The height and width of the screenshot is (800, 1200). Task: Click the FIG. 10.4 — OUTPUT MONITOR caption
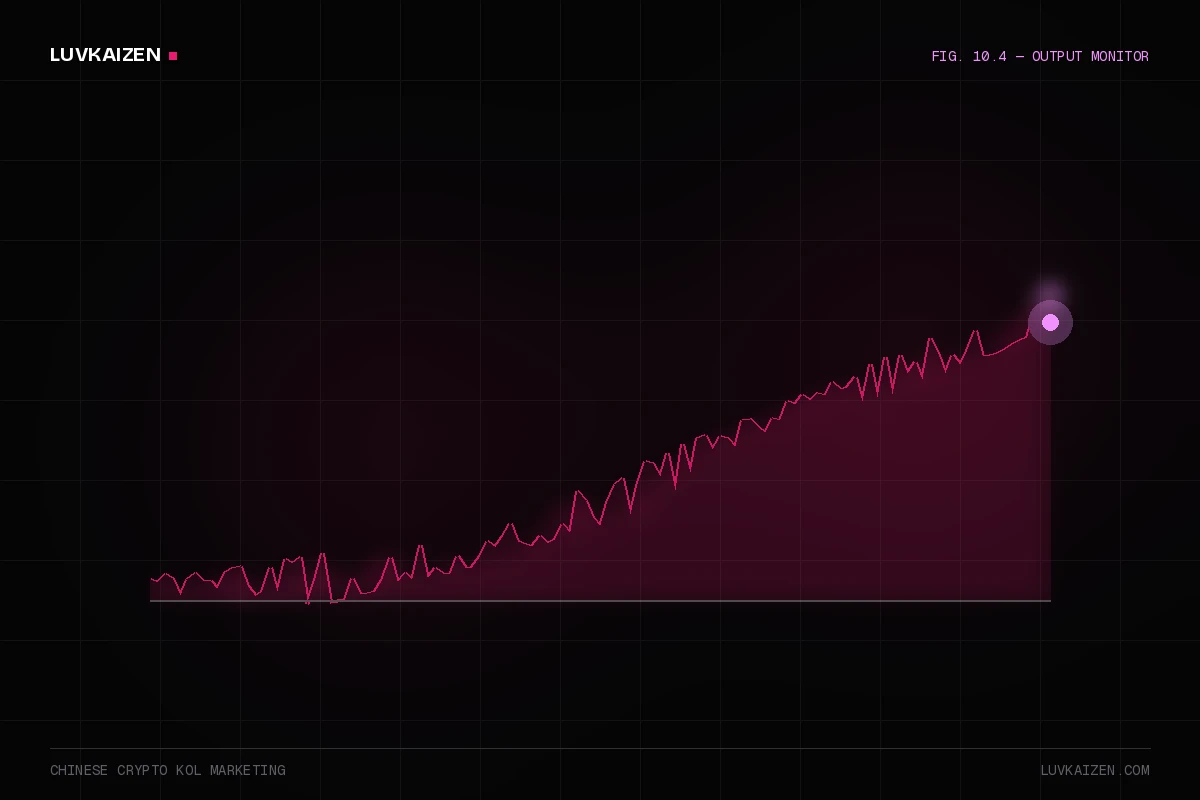pyautogui.click(x=1040, y=57)
